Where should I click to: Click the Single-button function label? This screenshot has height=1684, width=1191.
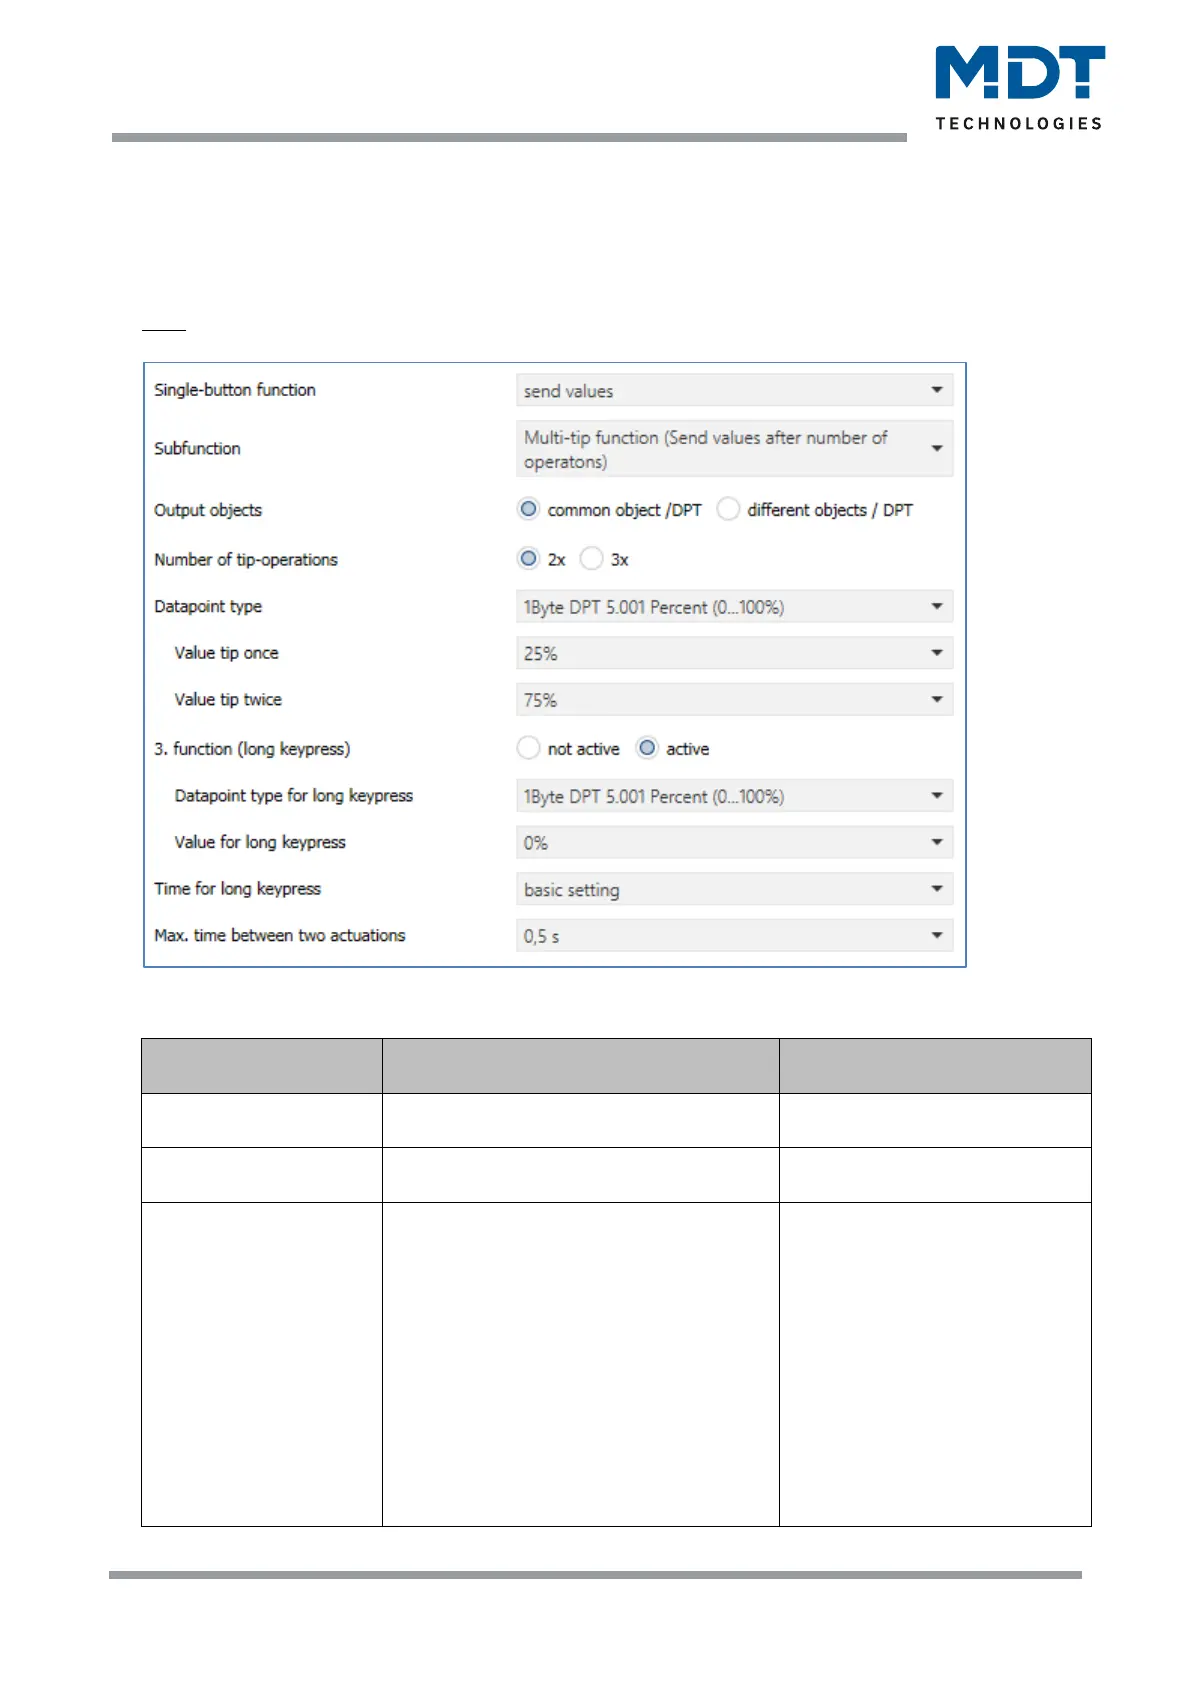[235, 390]
